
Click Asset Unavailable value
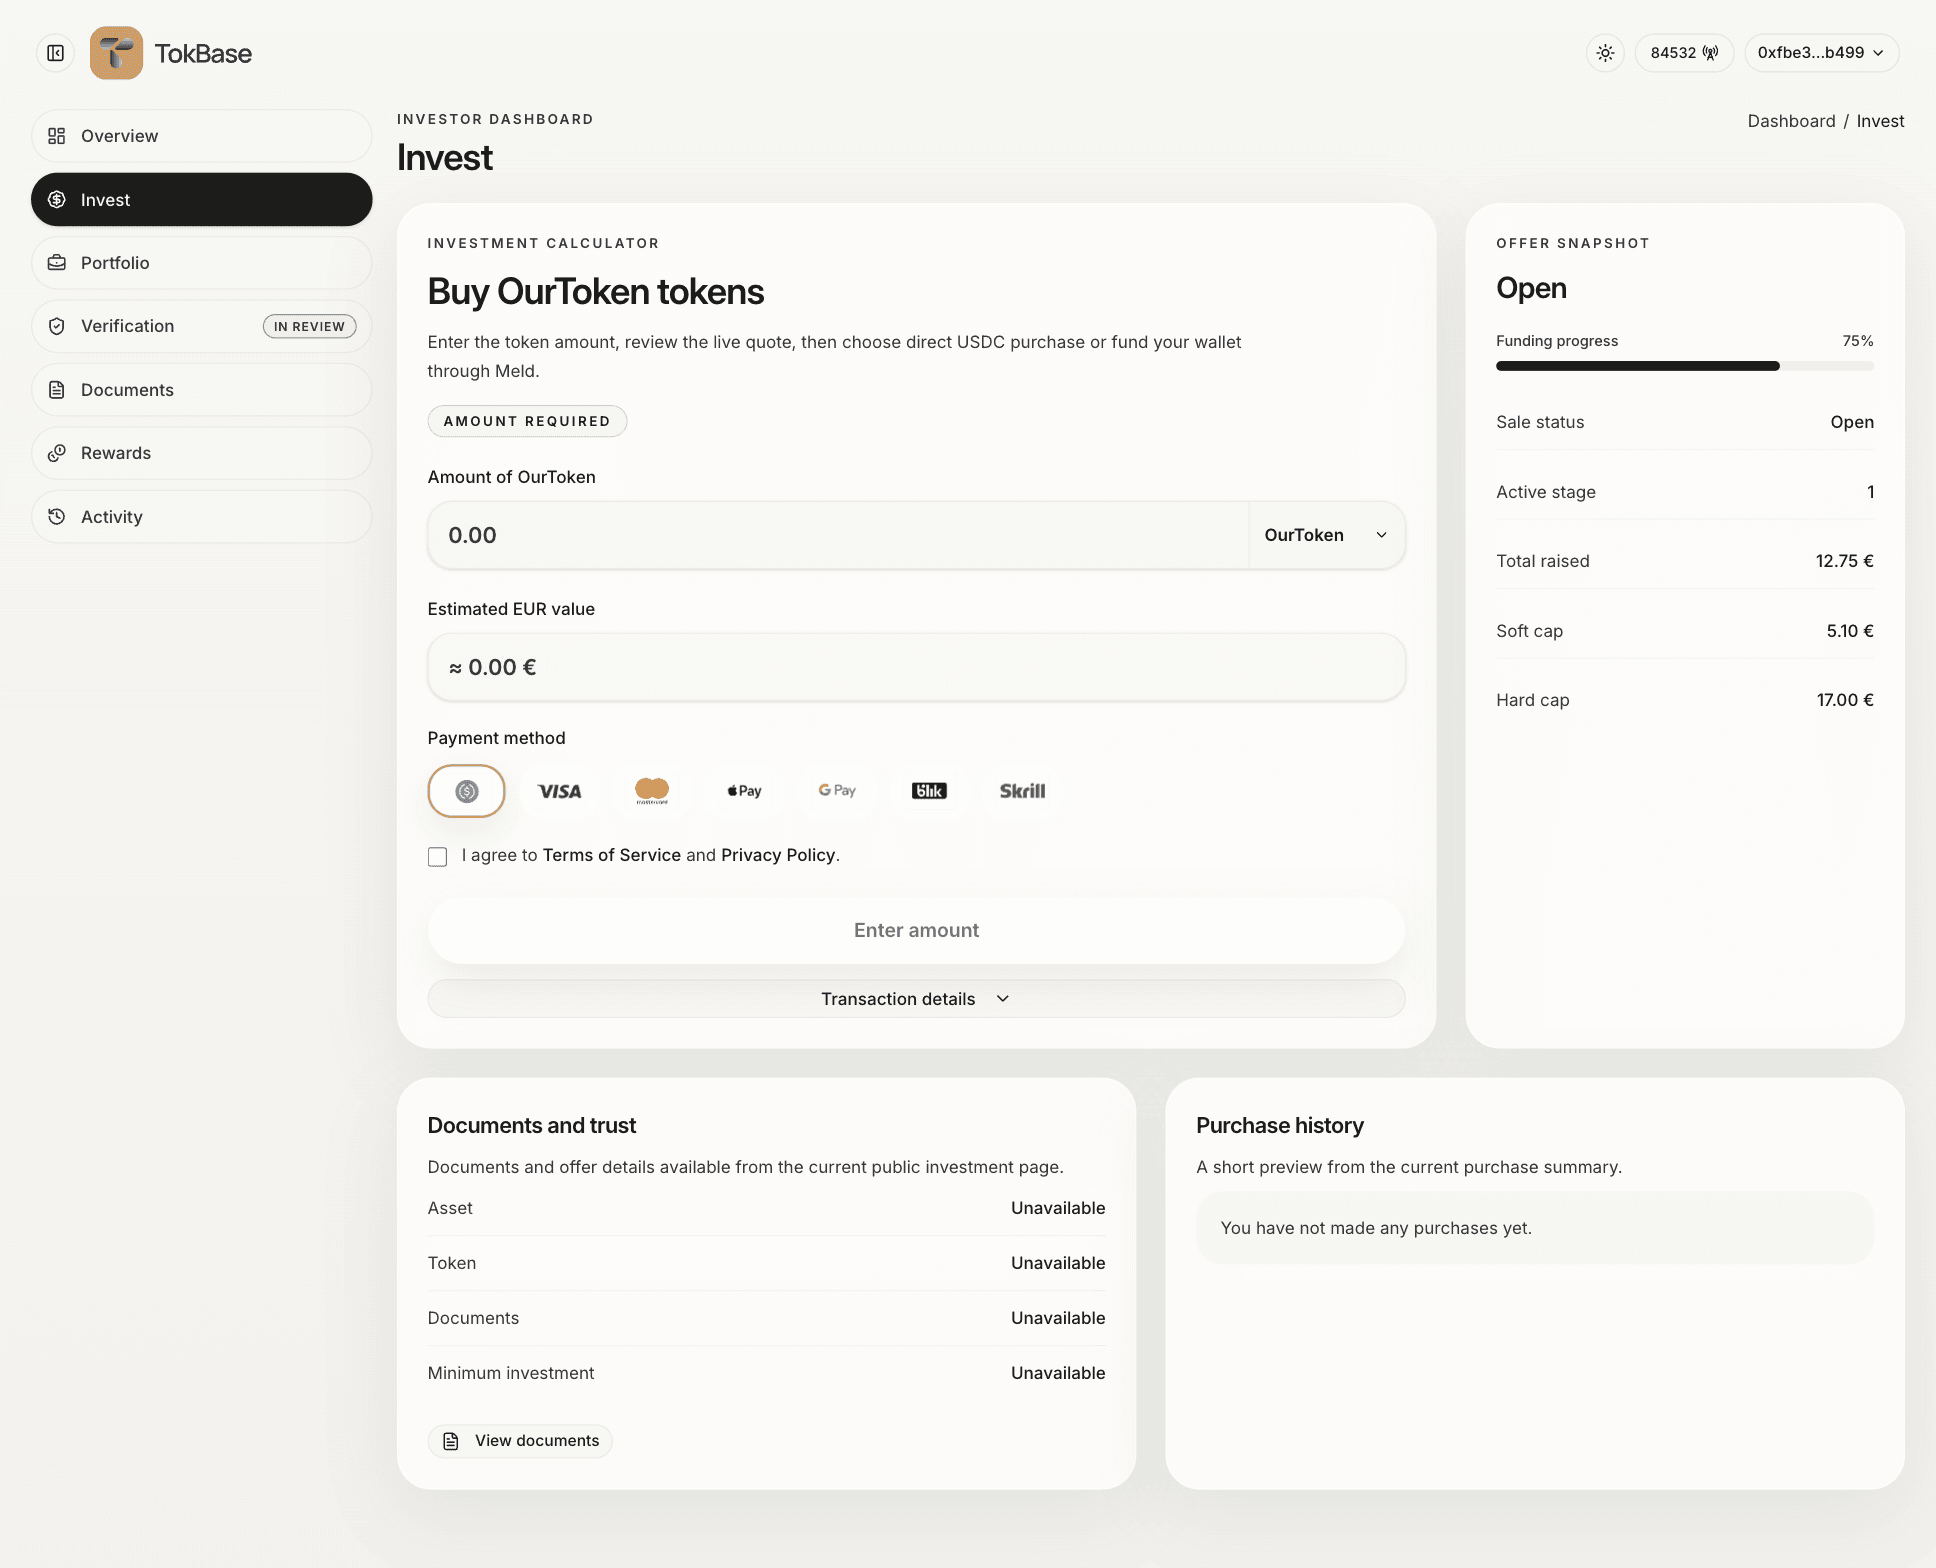point(1058,1208)
